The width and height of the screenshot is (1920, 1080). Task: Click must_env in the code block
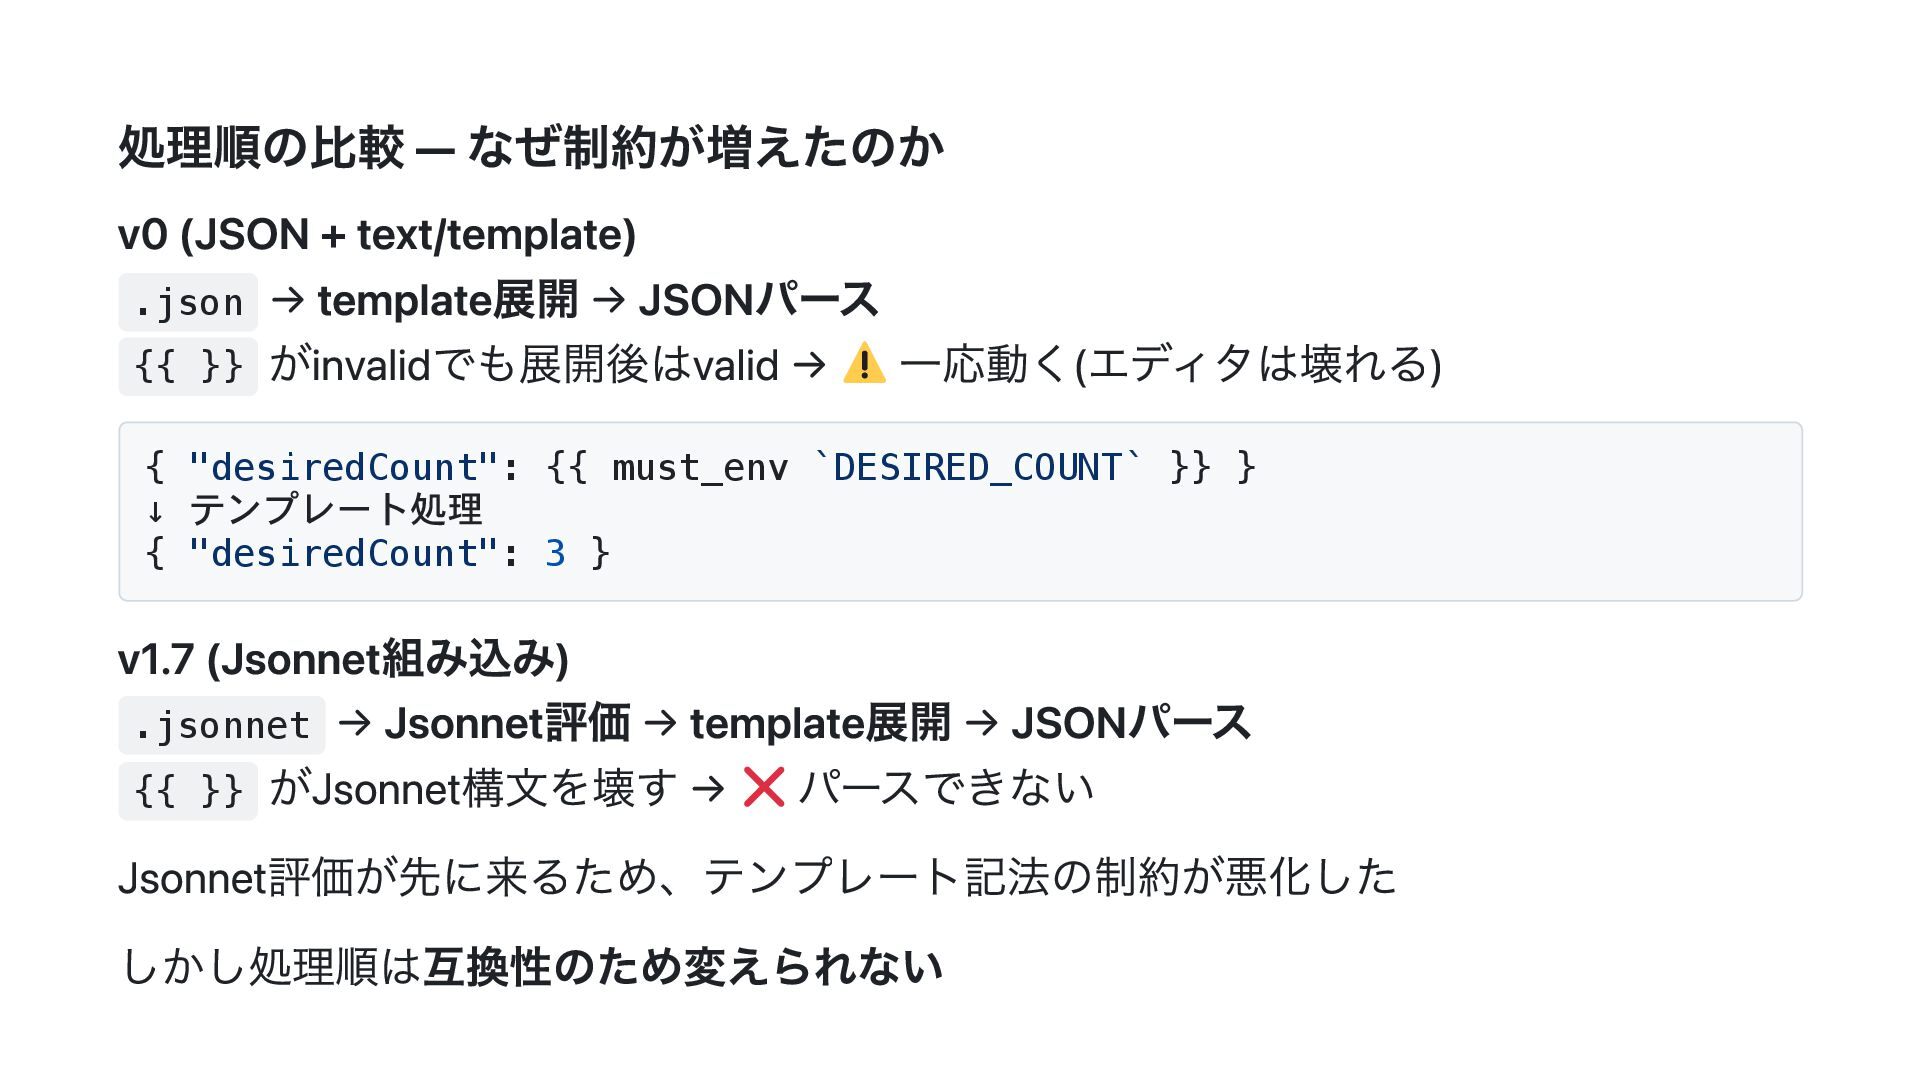coord(699,468)
